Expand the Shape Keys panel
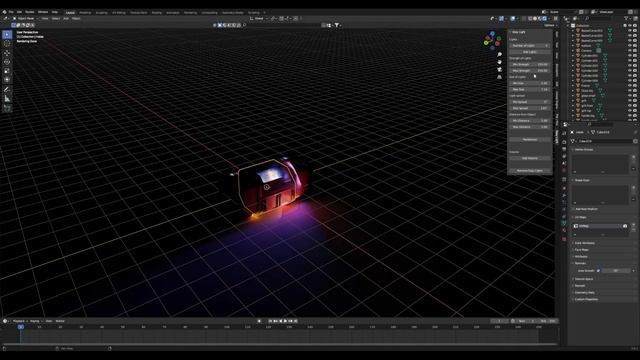Viewport: 640px width, 360px height. [582, 180]
